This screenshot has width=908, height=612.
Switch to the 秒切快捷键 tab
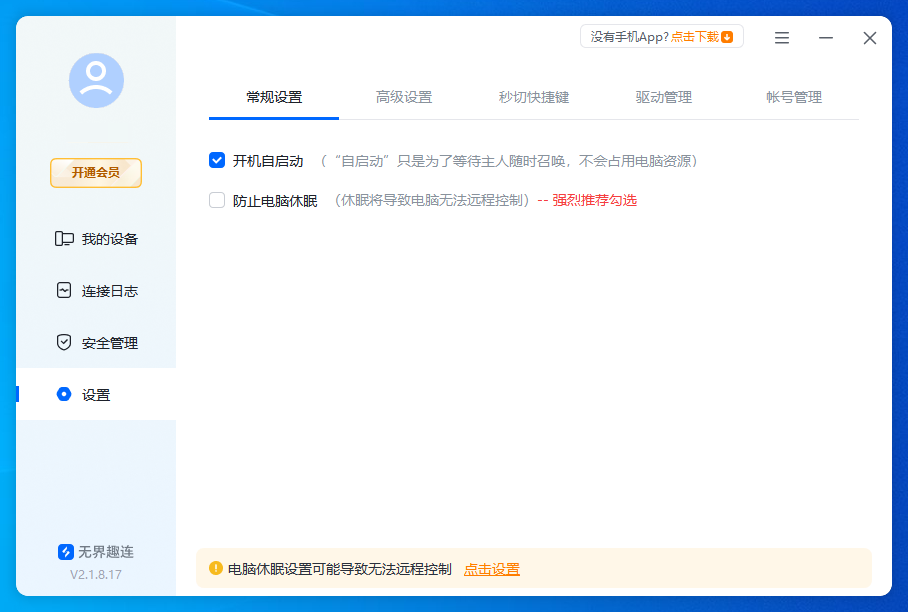pyautogui.click(x=533, y=97)
